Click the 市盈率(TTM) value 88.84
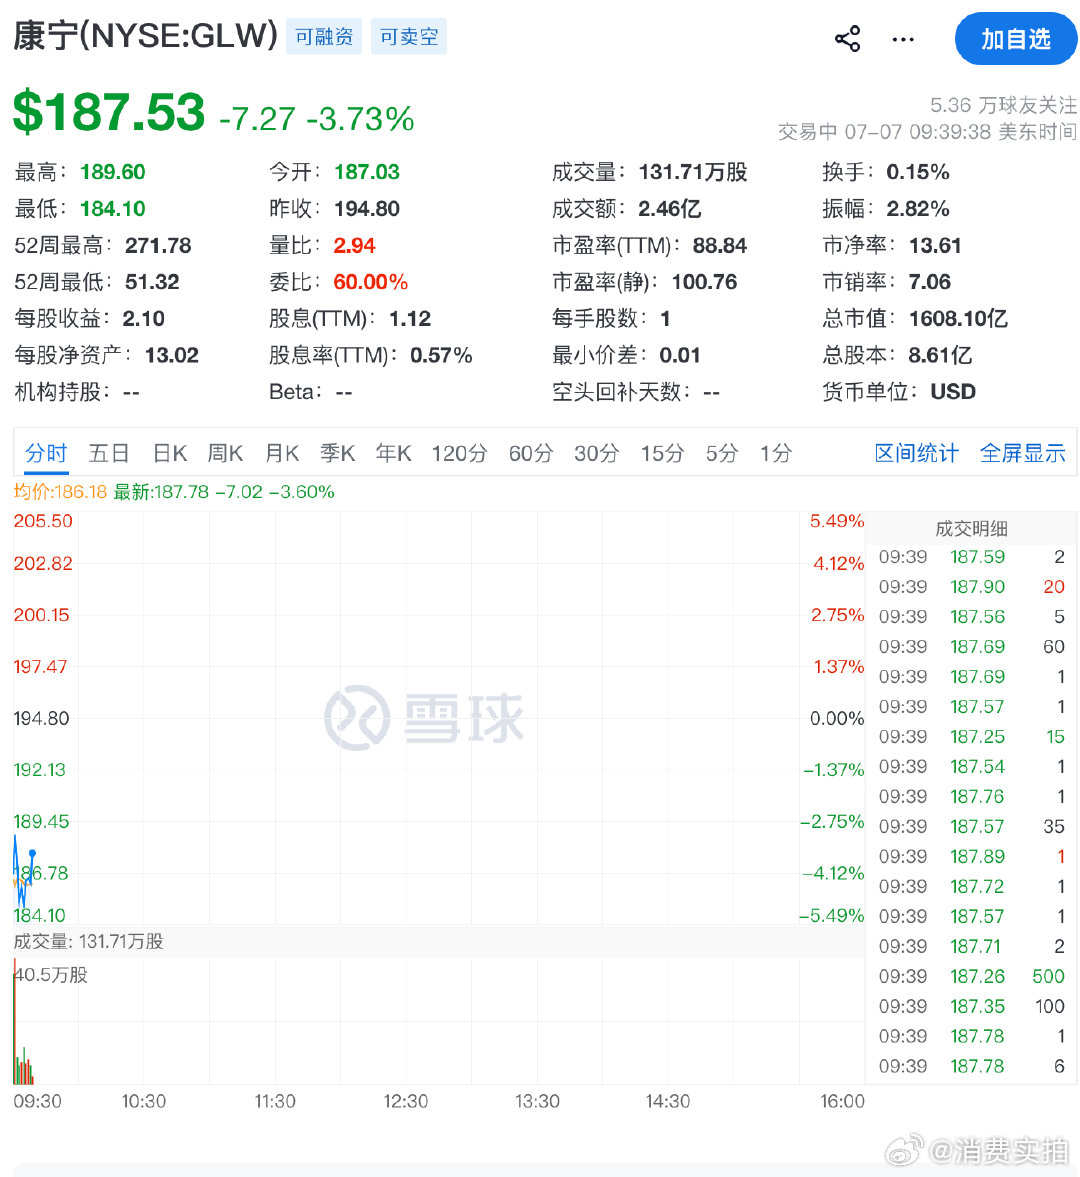The image size is (1080, 1177). click(720, 245)
